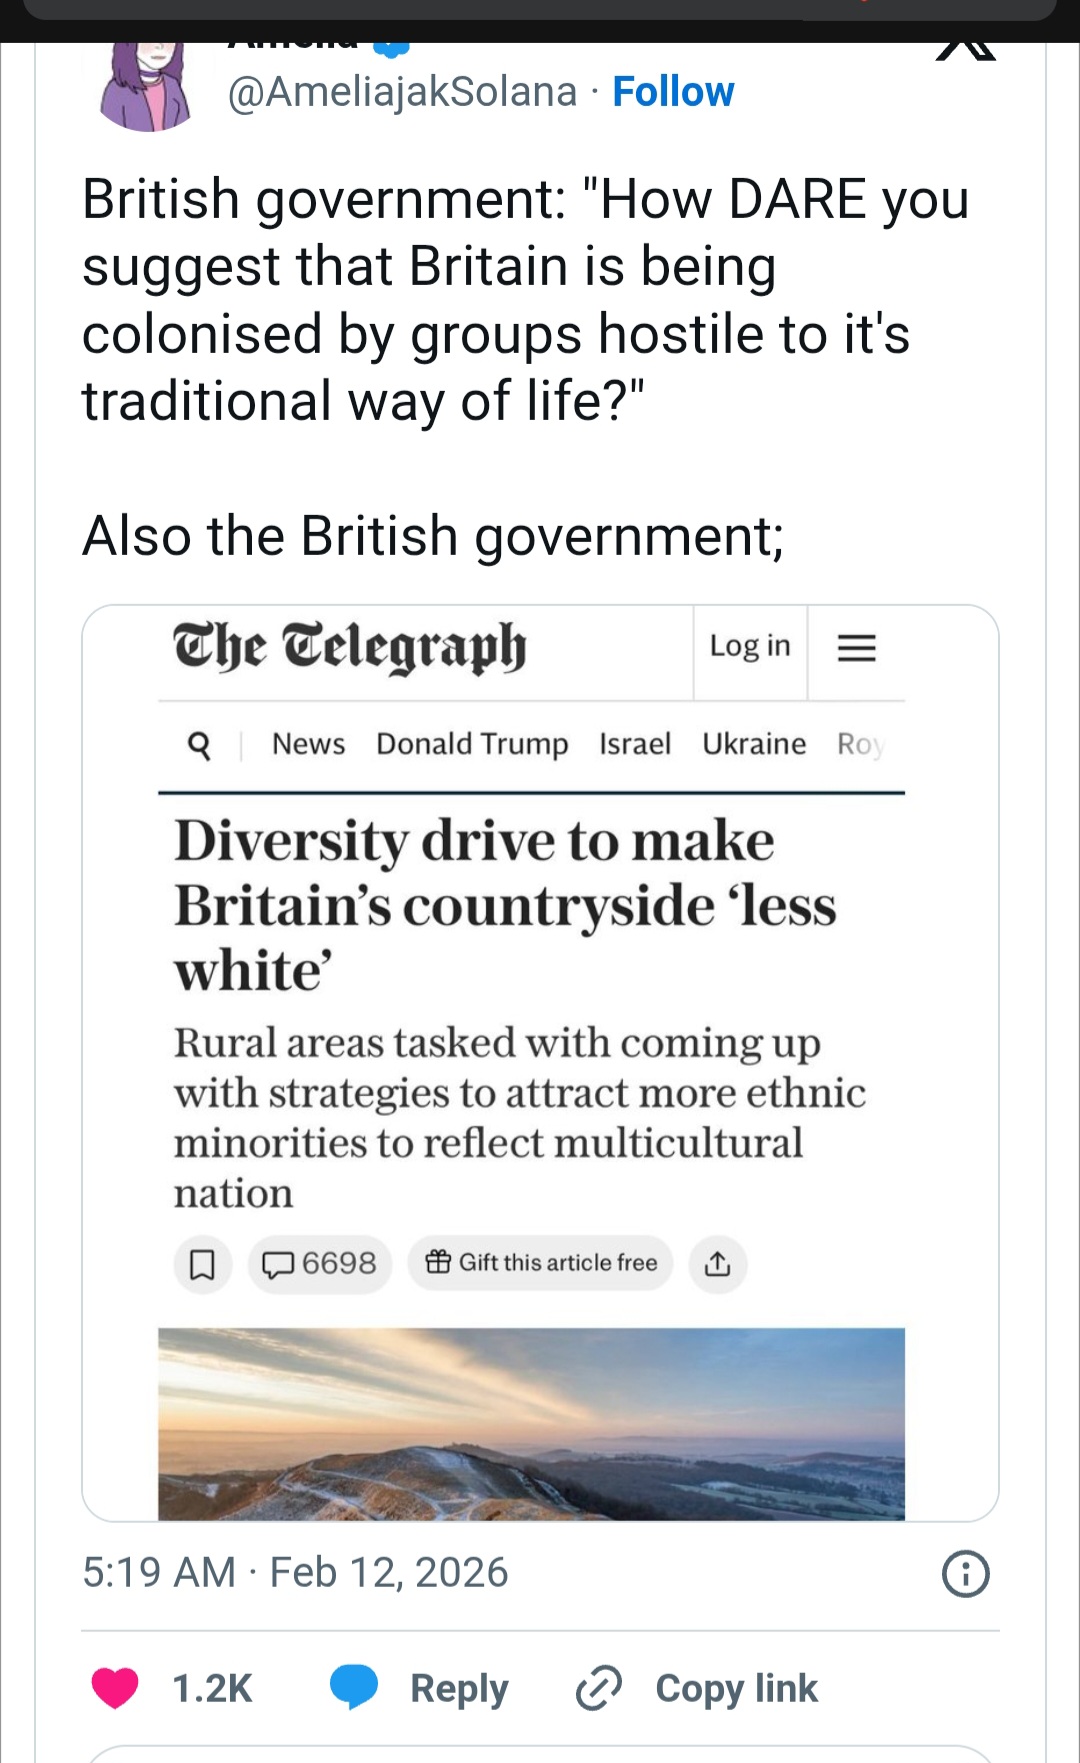Viewport: 1080px width, 1763px height.
Task: Open the 6698 comments bubble
Action: tap(319, 1264)
